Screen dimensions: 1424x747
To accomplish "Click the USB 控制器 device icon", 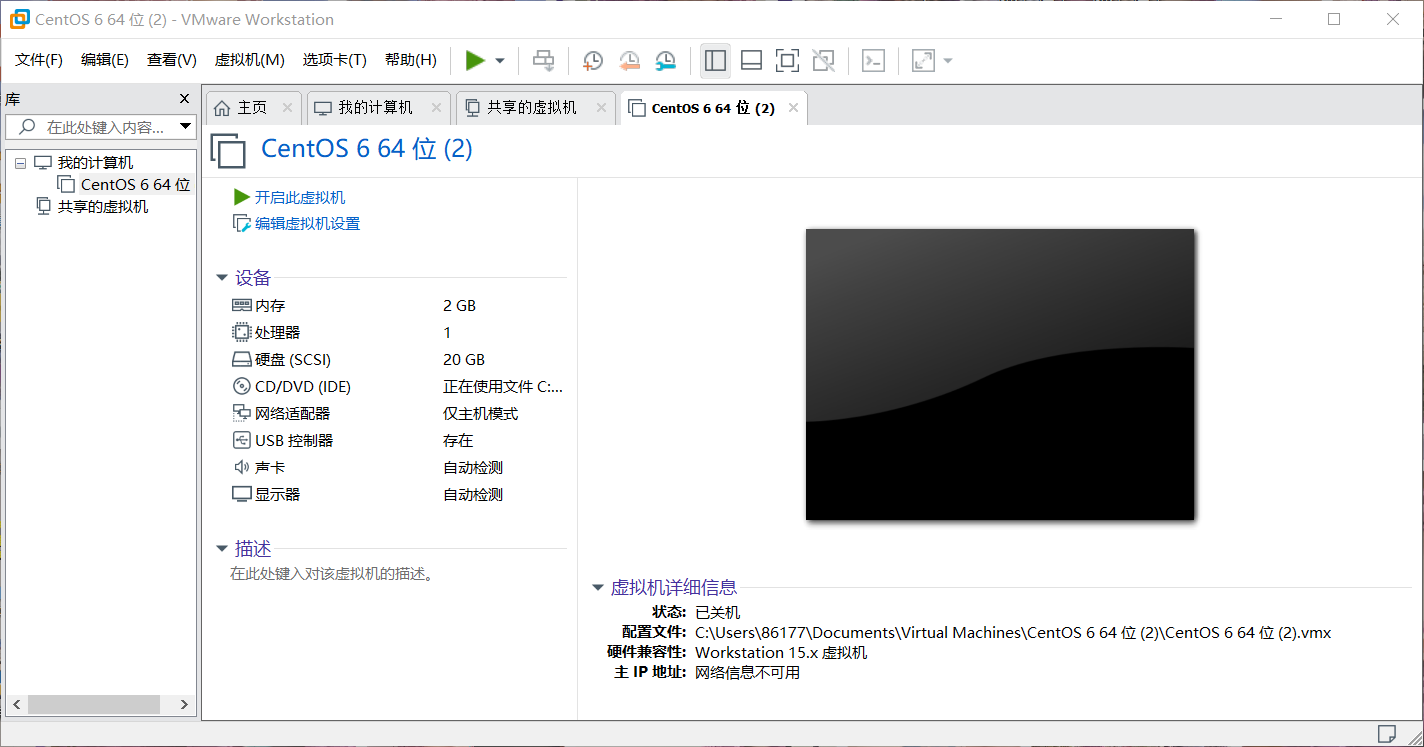I will (241, 440).
